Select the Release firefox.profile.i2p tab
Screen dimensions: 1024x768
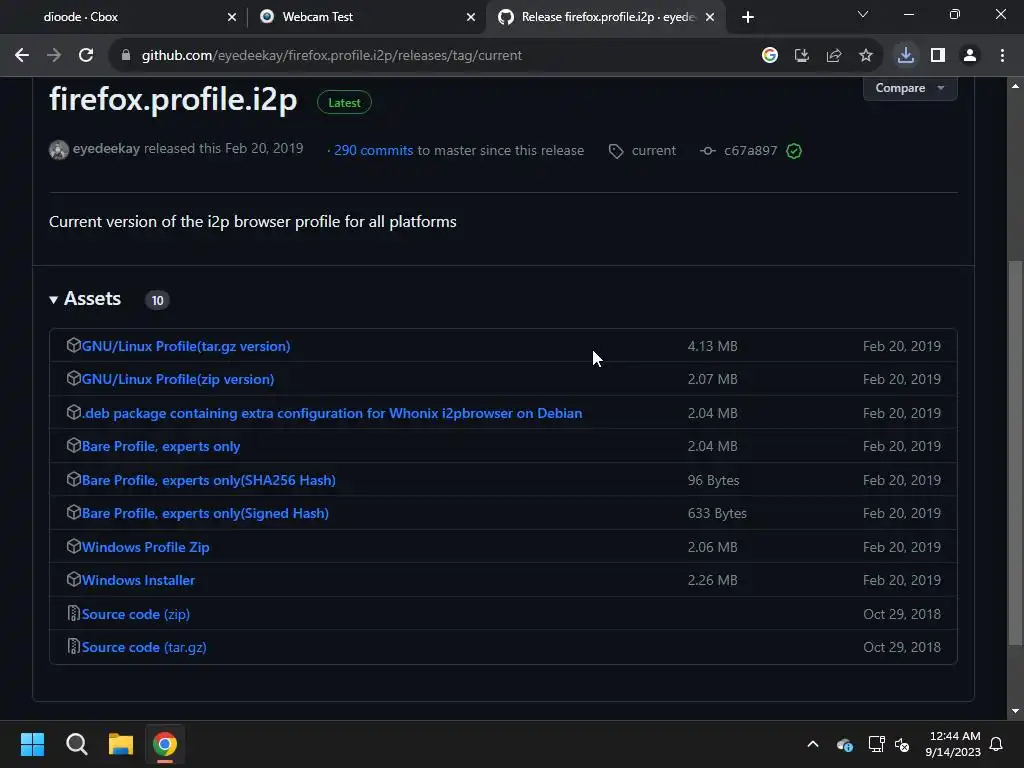coord(606,17)
